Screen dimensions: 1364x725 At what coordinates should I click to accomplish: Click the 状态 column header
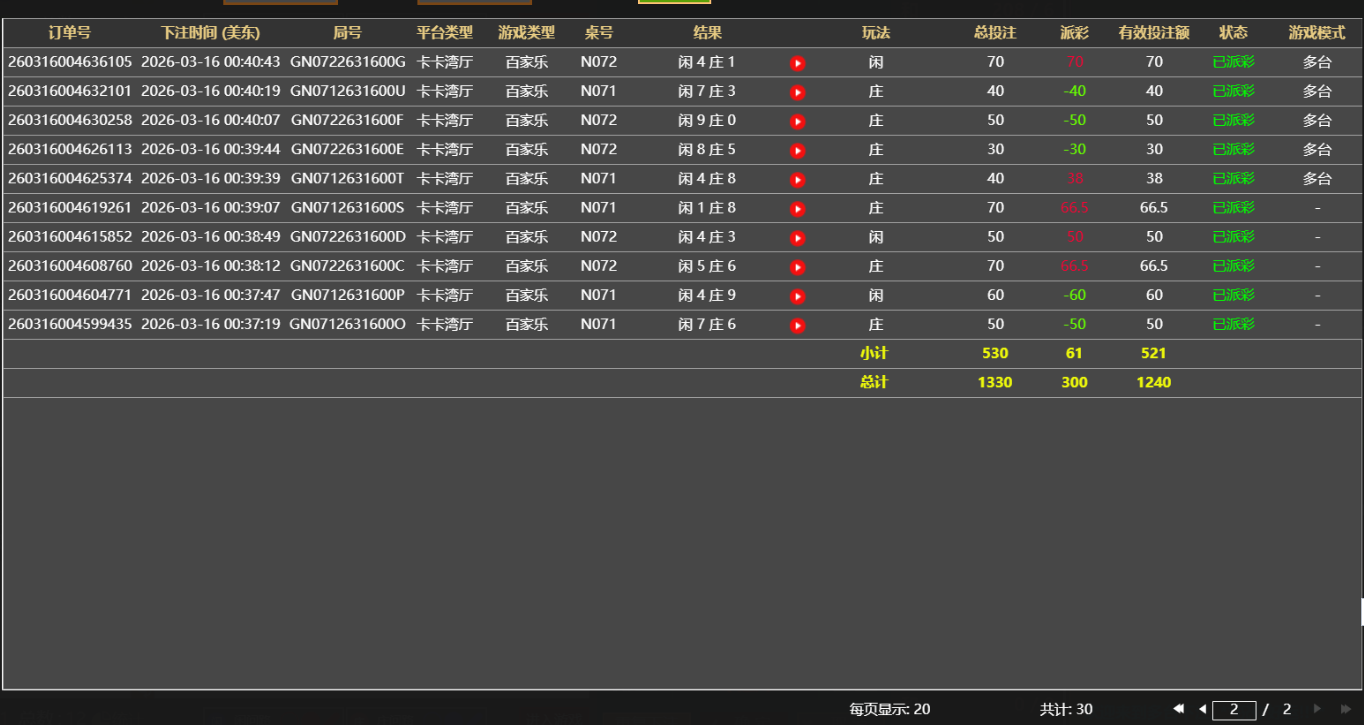click(1233, 33)
